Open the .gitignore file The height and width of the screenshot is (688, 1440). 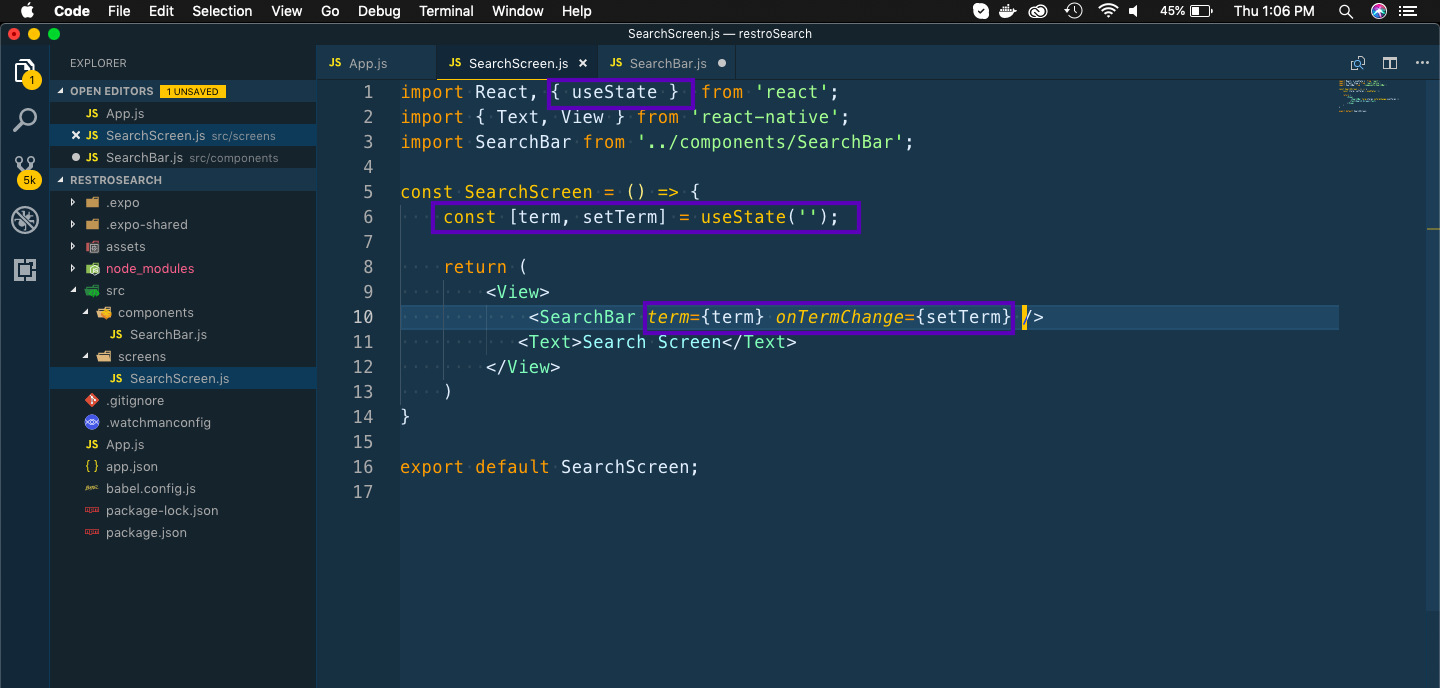tap(184, 400)
